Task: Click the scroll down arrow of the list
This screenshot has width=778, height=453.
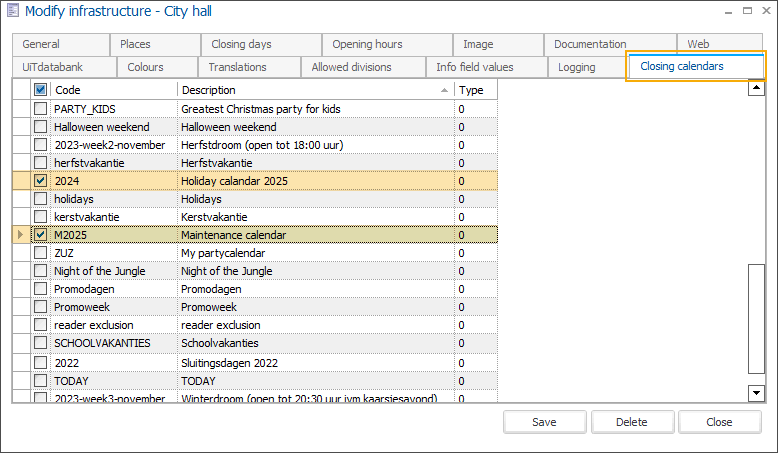Action: point(757,393)
